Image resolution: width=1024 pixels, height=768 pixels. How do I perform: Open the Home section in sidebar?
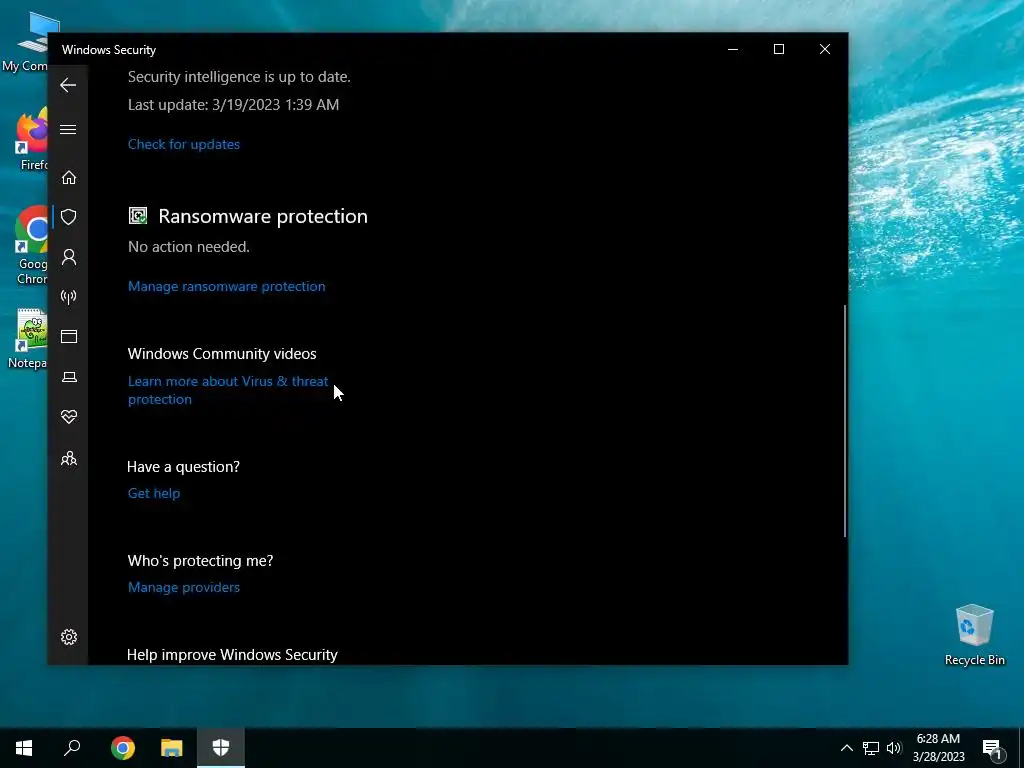point(69,178)
